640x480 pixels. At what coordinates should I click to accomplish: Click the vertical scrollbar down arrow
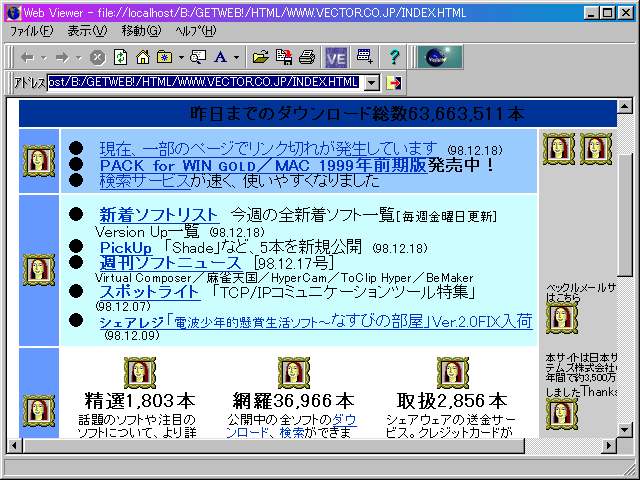(625, 429)
